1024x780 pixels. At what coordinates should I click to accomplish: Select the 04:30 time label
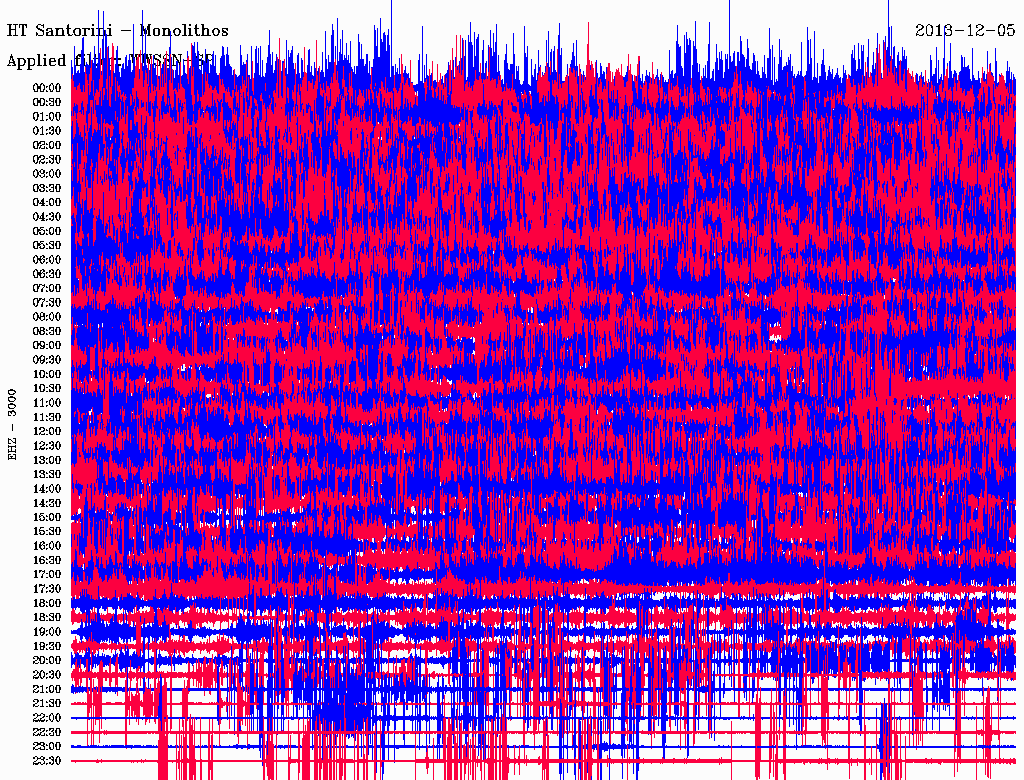(x=47, y=217)
